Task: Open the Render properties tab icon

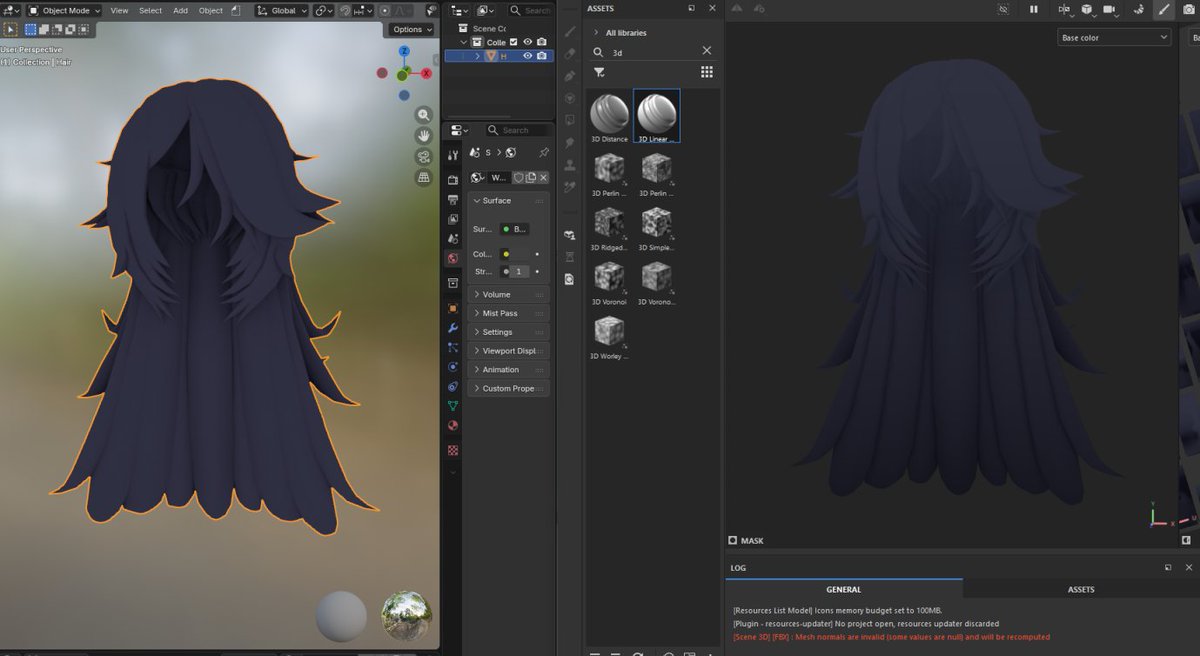Action: 453,180
